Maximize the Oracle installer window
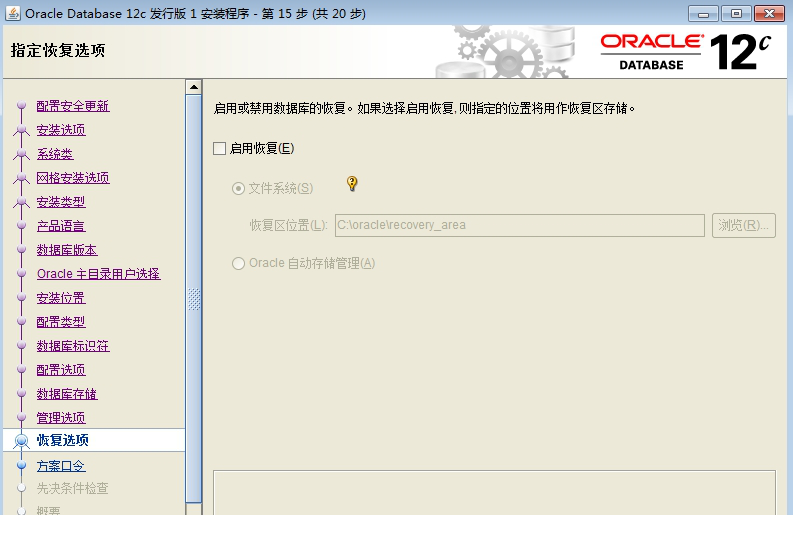Image resolution: width=793 pixels, height=535 pixels. point(736,14)
